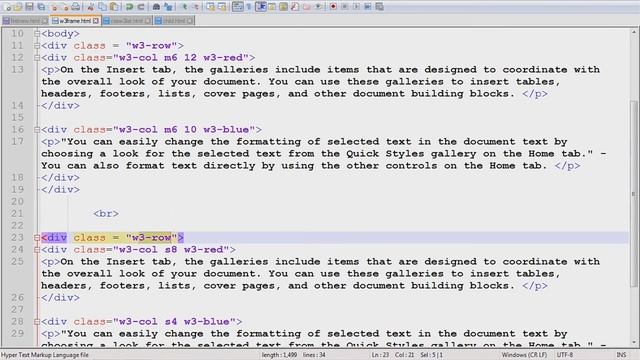Click the Redo toolbar icon
This screenshot has width=640, height=360.
click(141, 7)
